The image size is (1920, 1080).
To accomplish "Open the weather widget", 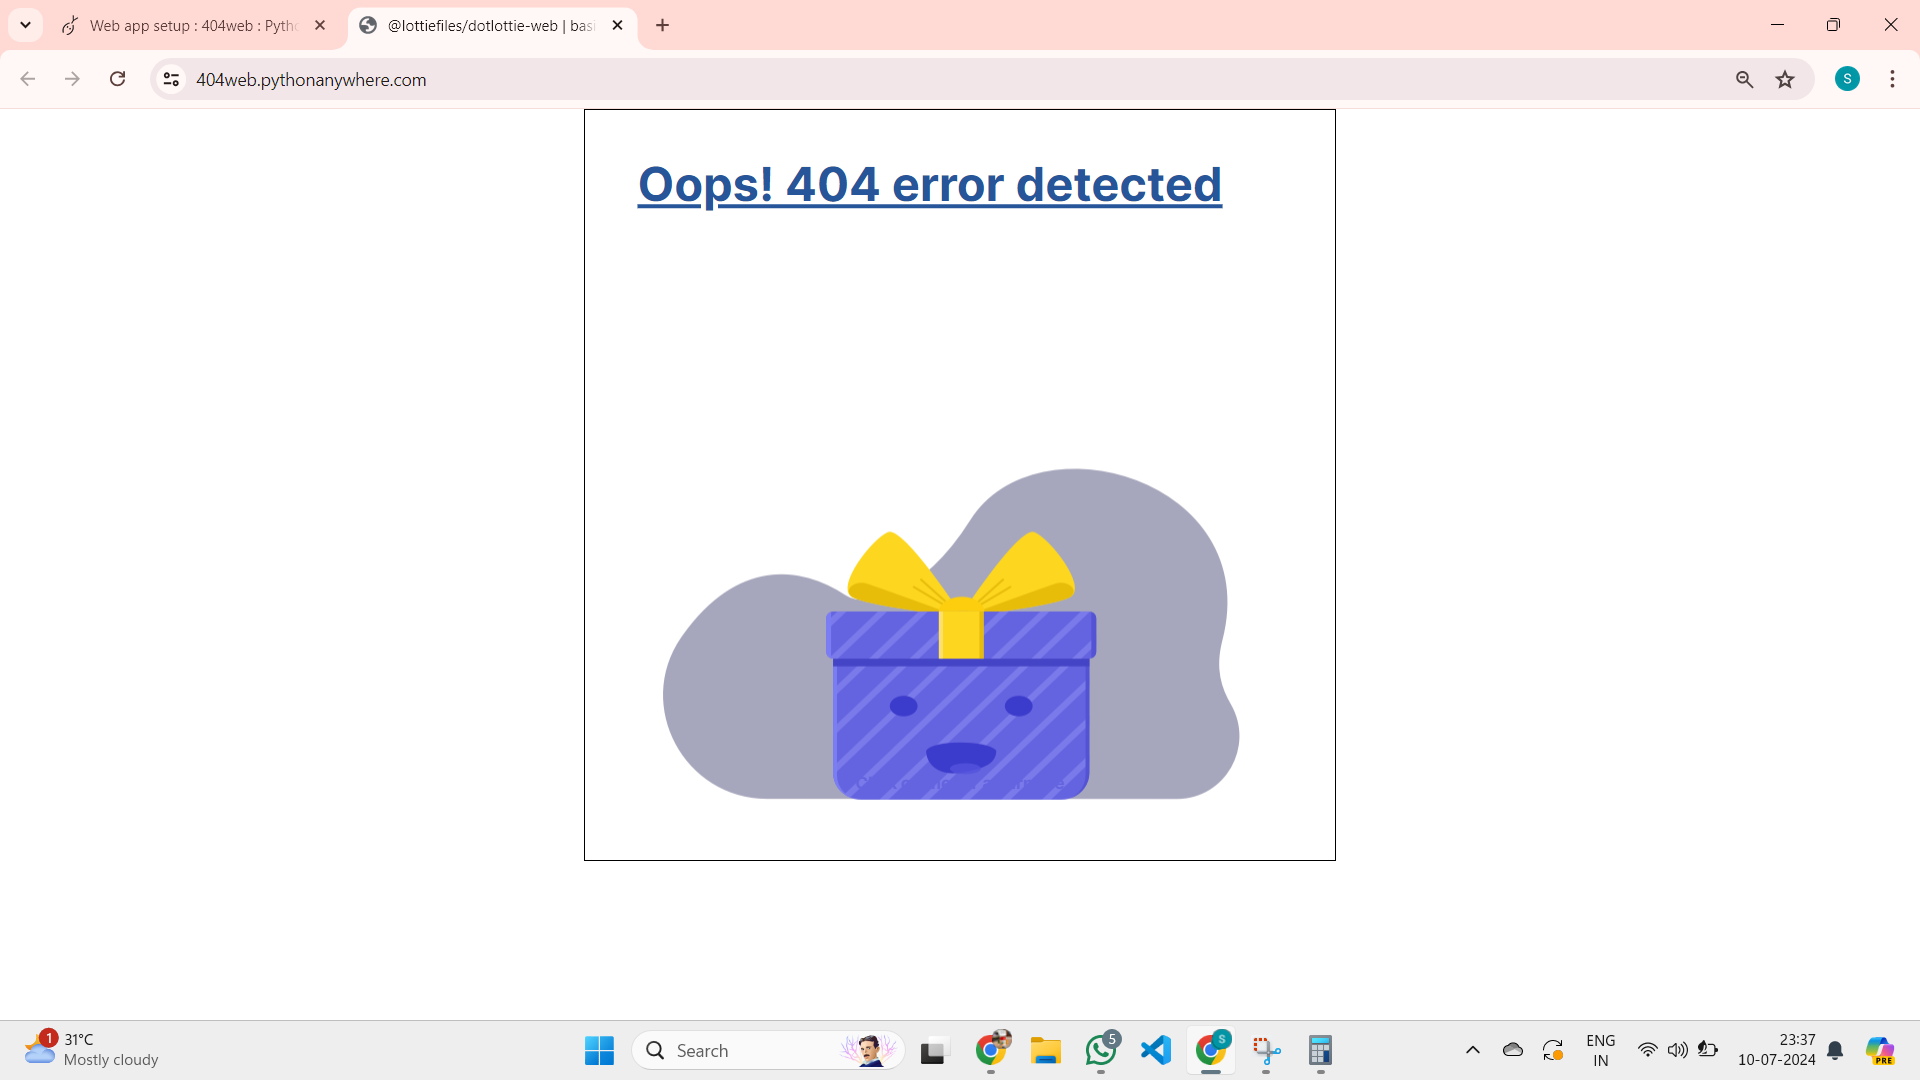I will coord(92,1050).
